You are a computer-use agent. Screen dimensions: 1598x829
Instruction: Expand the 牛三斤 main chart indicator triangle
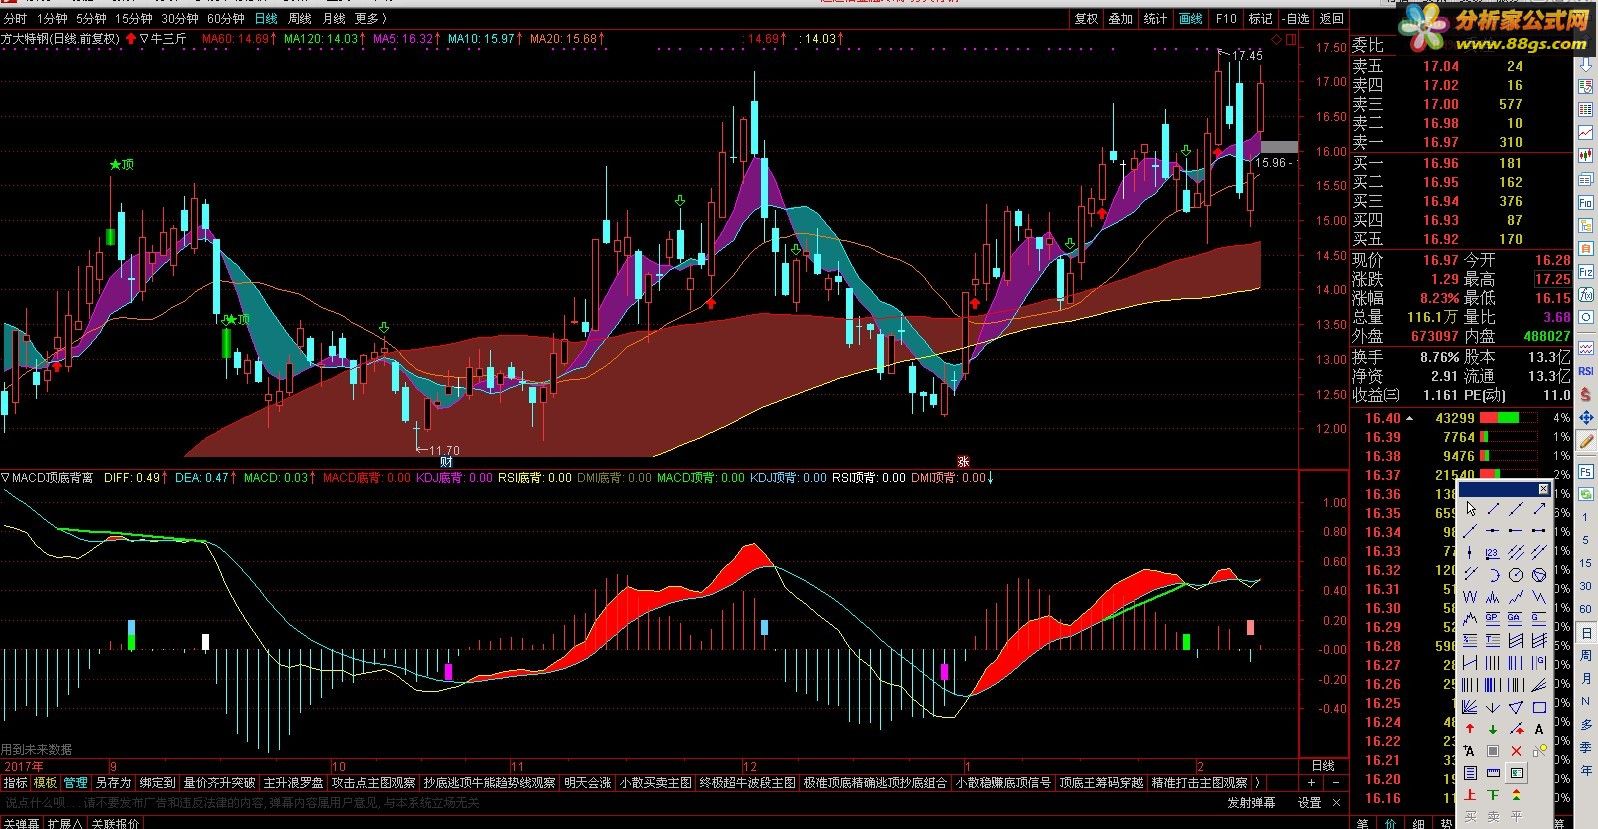[144, 39]
